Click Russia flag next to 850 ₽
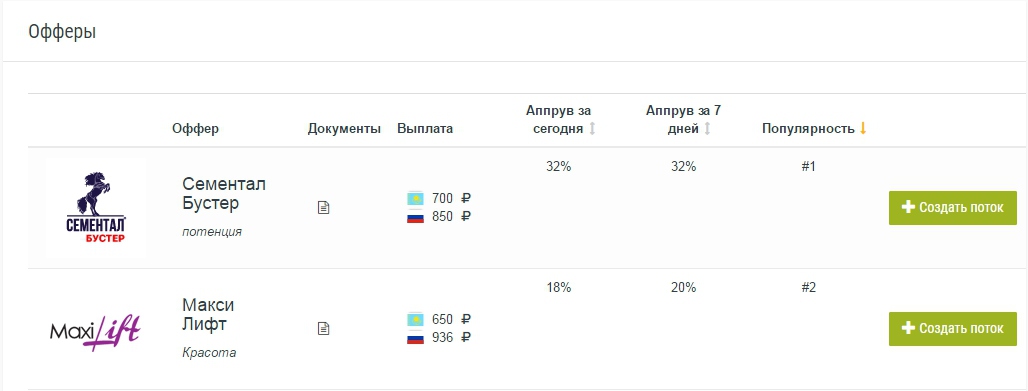Screen dimensions: 1028x391 [x=416, y=216]
